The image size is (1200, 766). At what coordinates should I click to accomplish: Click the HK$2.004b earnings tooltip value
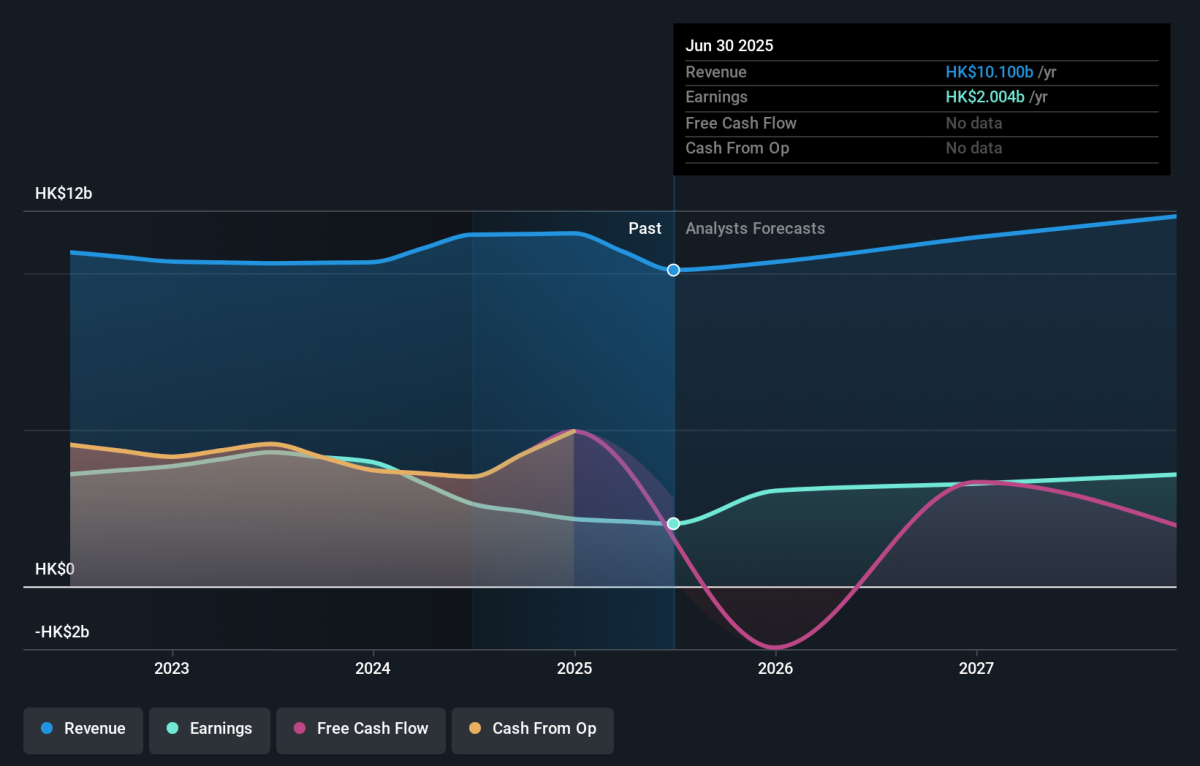[986, 97]
